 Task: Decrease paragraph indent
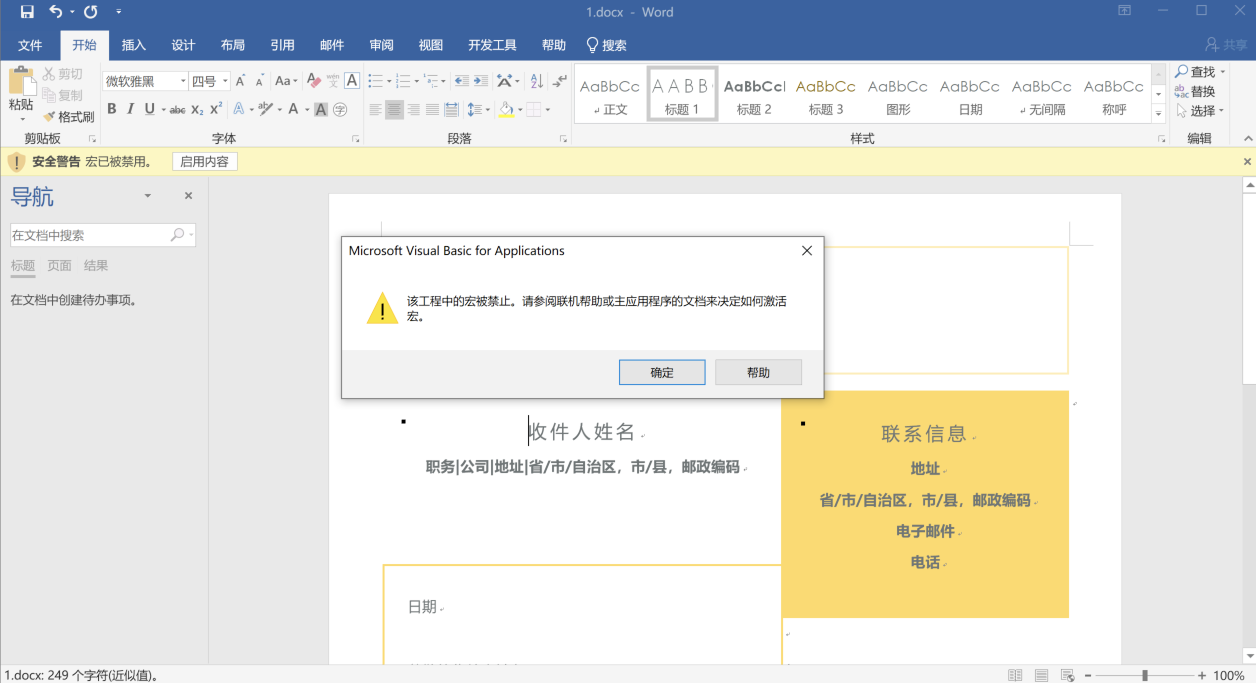click(461, 81)
